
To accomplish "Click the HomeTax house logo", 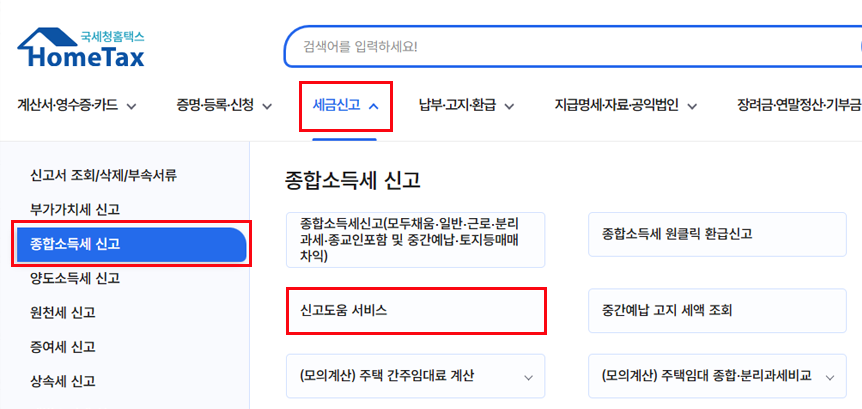I will [81, 48].
